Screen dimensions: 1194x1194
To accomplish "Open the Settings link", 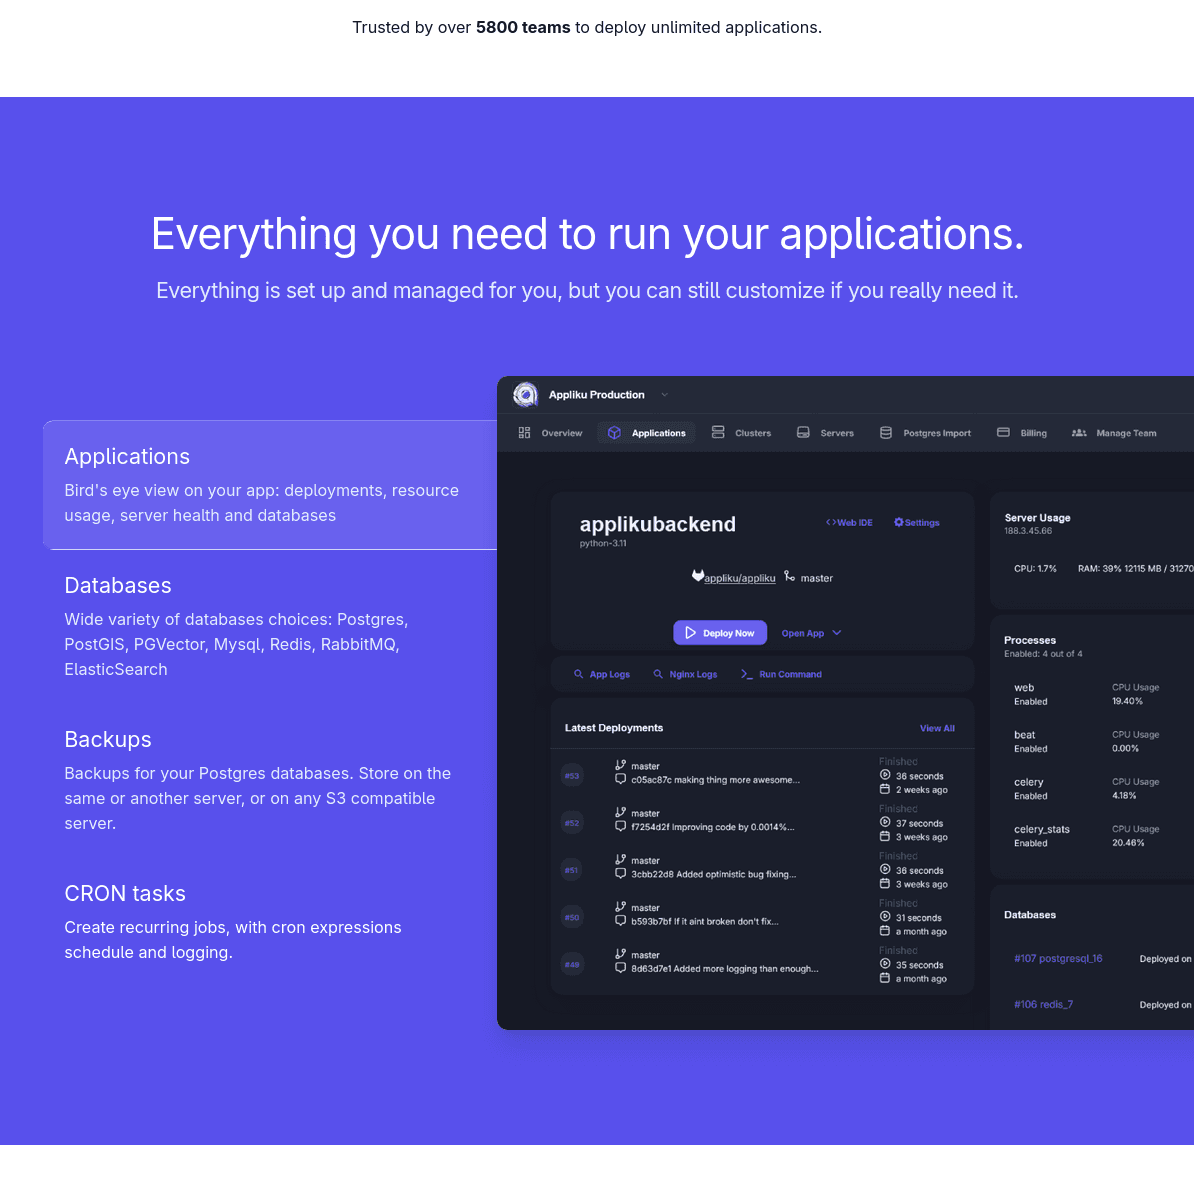I will 917,522.
